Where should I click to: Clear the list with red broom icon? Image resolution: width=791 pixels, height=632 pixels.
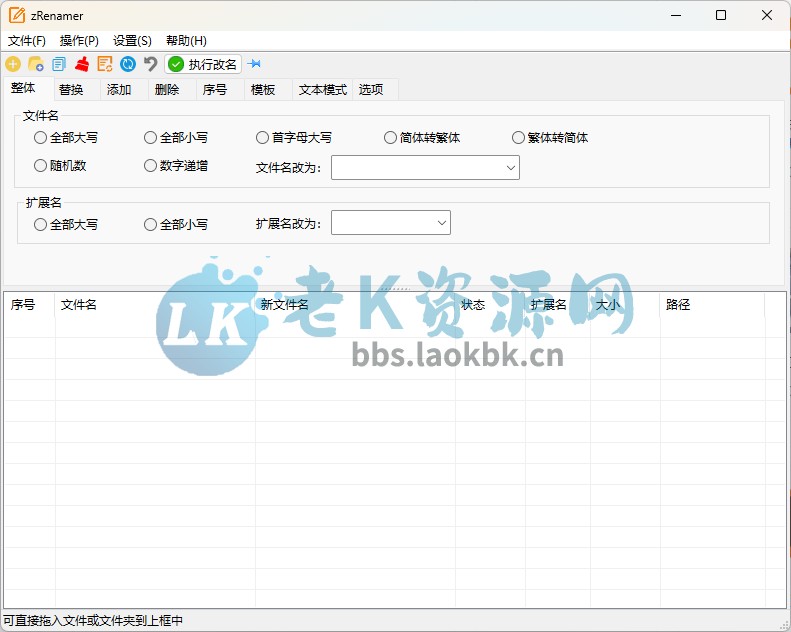coord(82,64)
